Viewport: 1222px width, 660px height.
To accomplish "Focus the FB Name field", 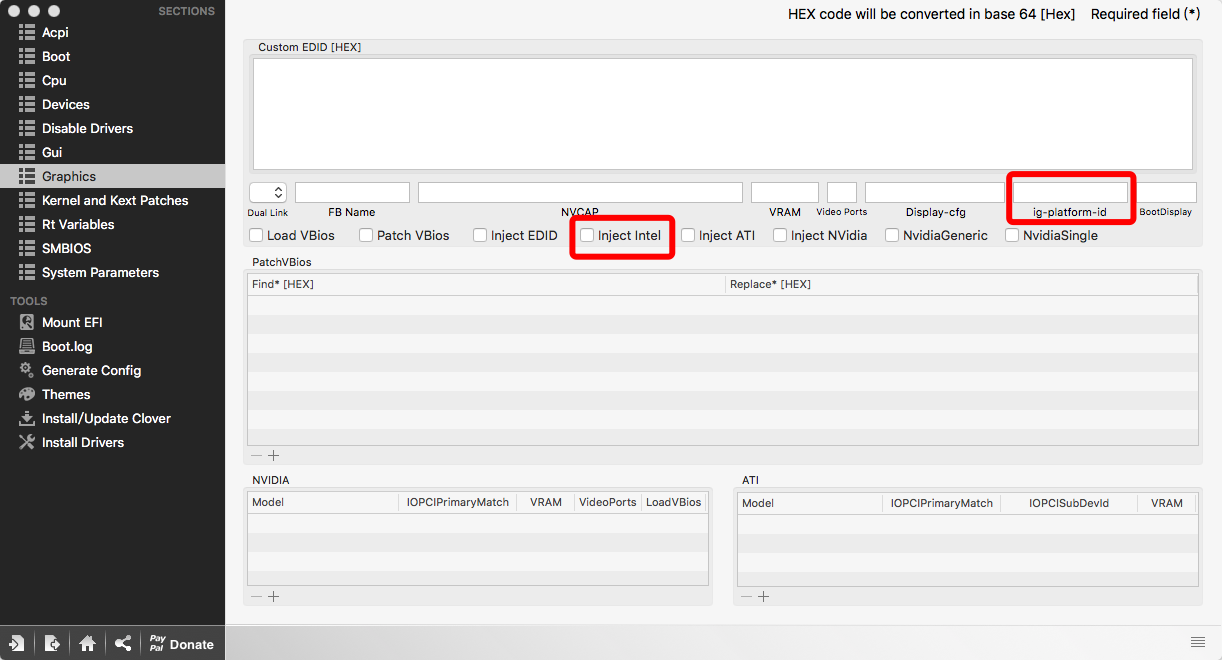I will [352, 192].
